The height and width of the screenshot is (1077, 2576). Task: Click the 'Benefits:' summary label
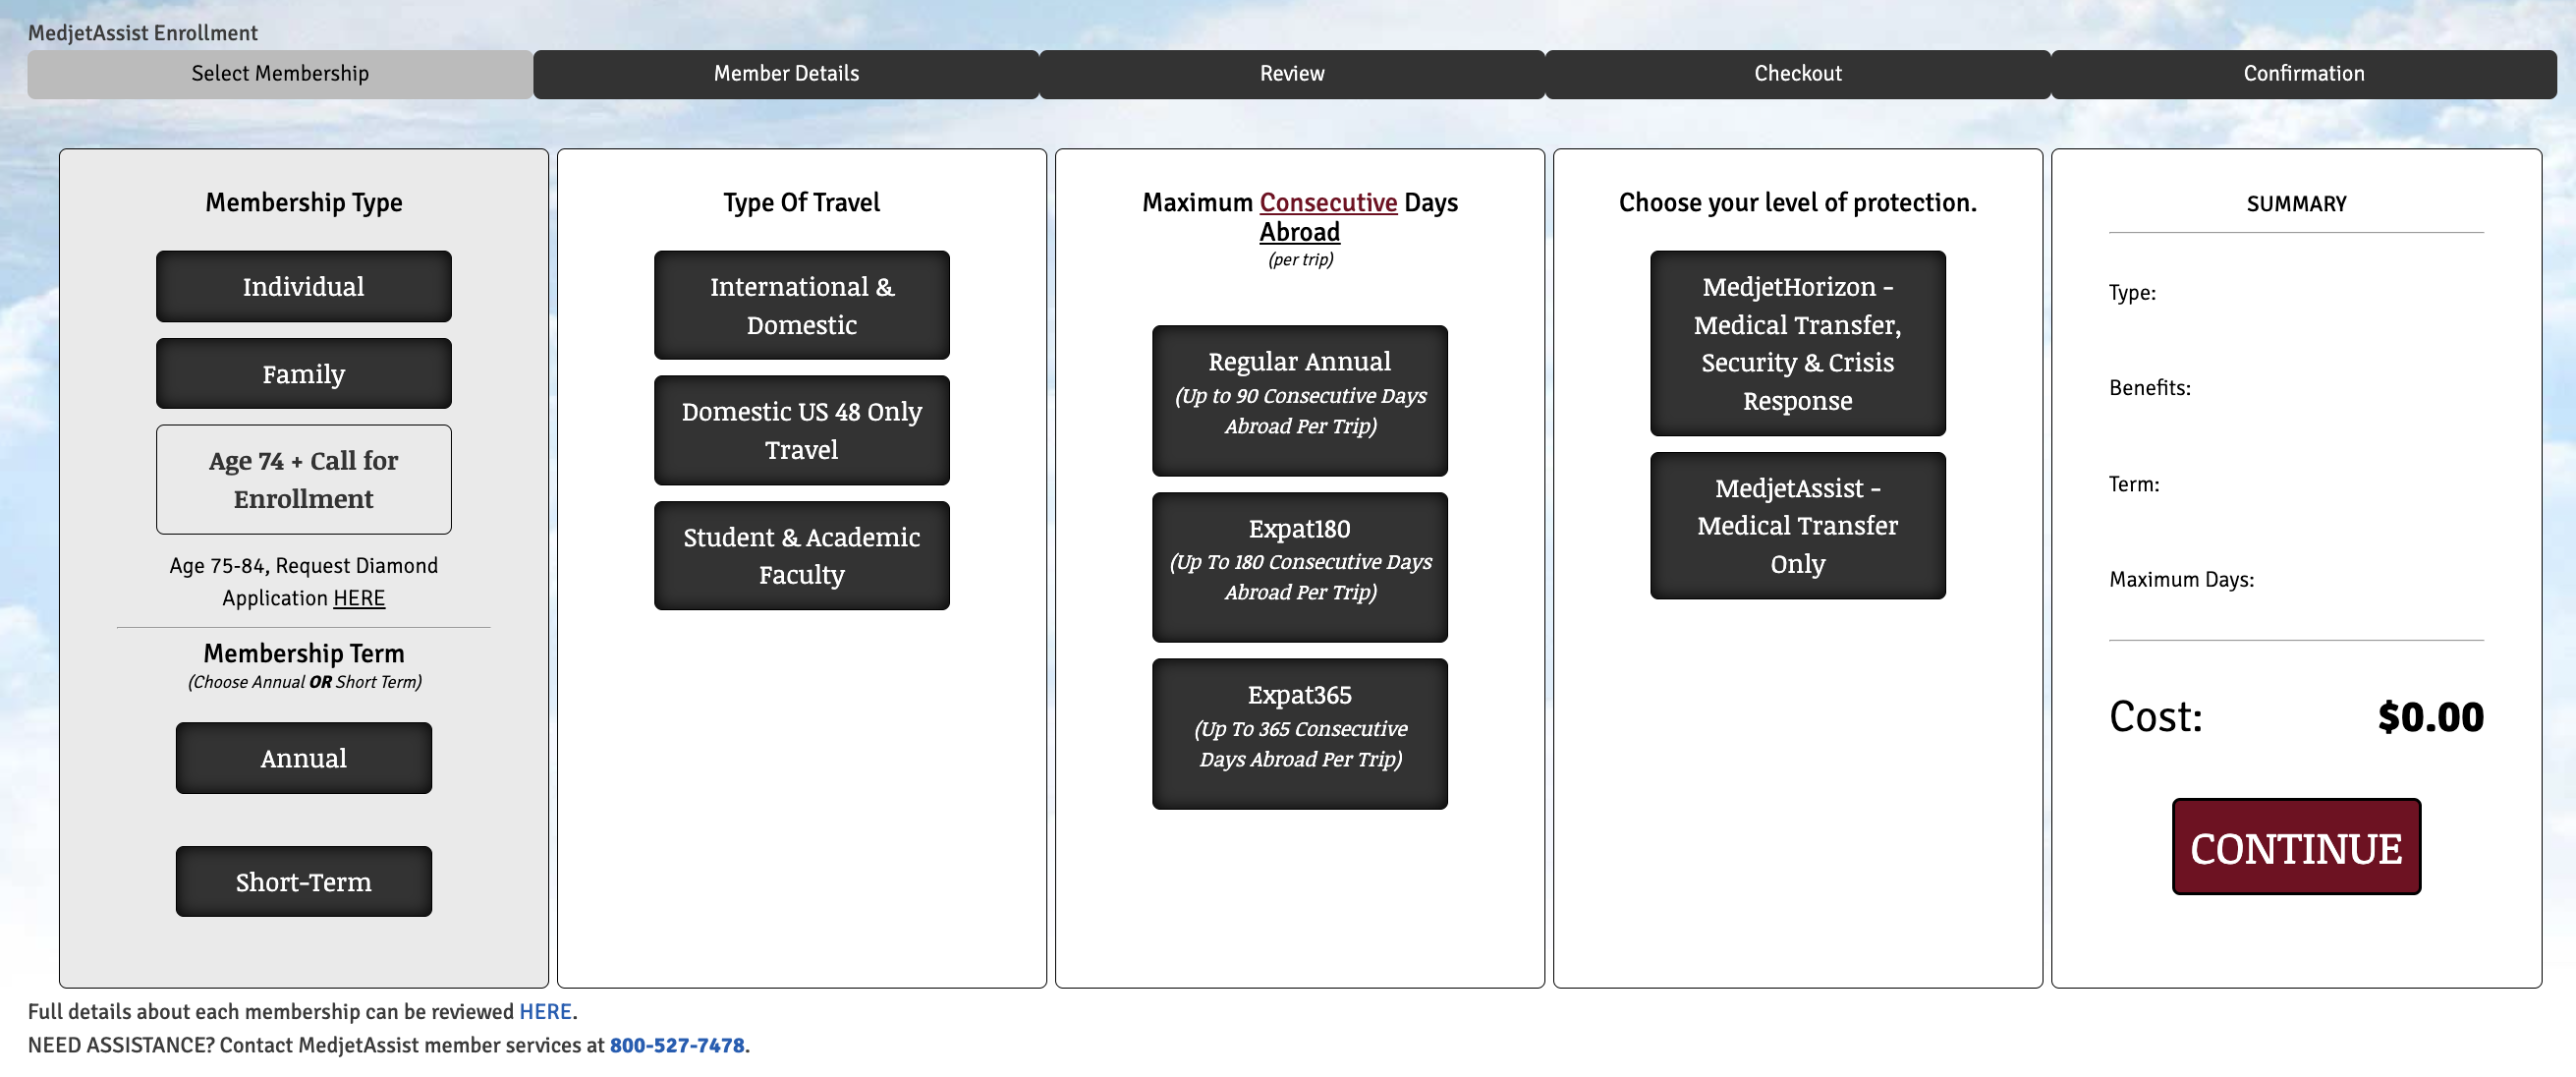(x=2149, y=388)
